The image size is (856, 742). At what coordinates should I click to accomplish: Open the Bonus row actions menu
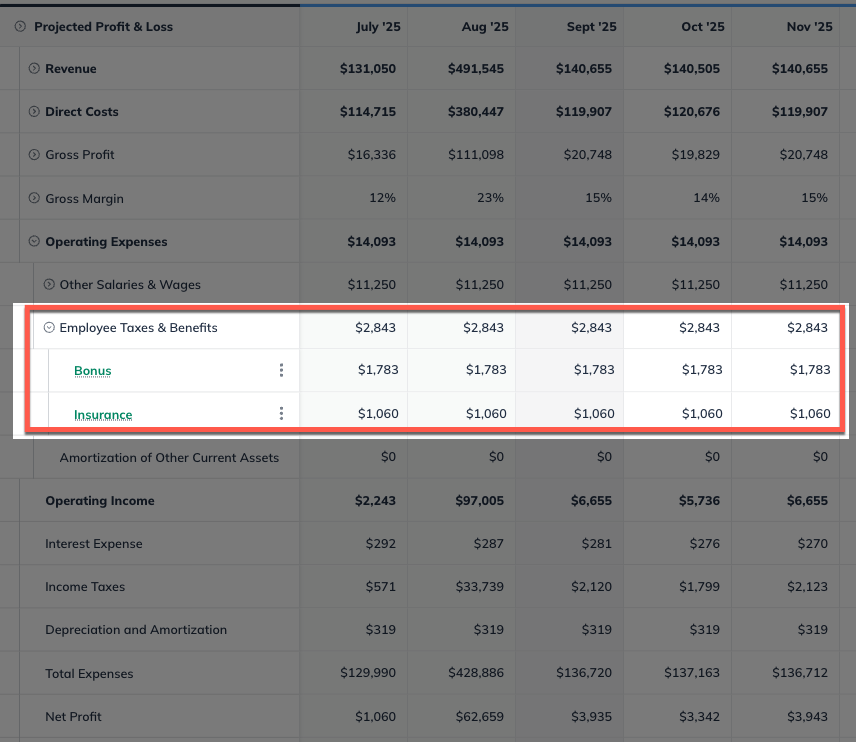(281, 370)
